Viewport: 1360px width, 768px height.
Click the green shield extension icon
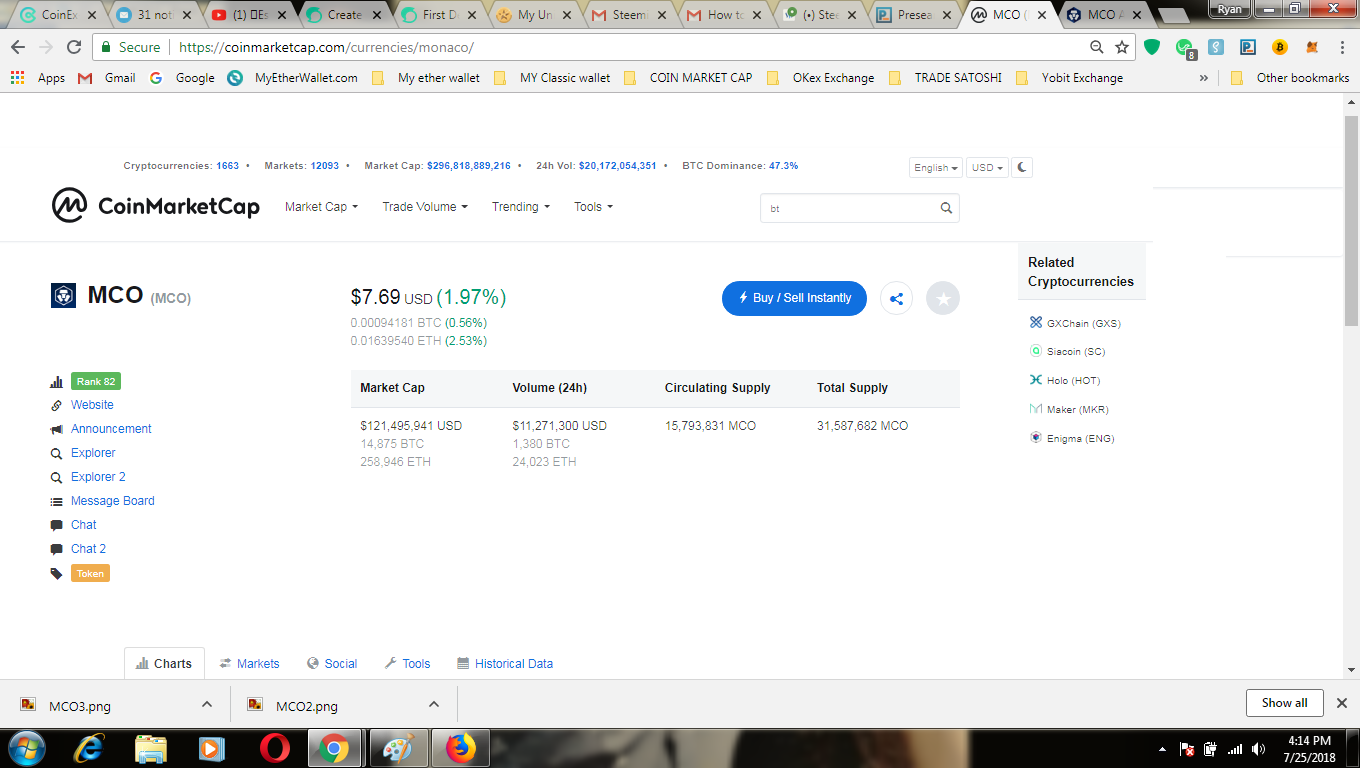tap(1152, 47)
